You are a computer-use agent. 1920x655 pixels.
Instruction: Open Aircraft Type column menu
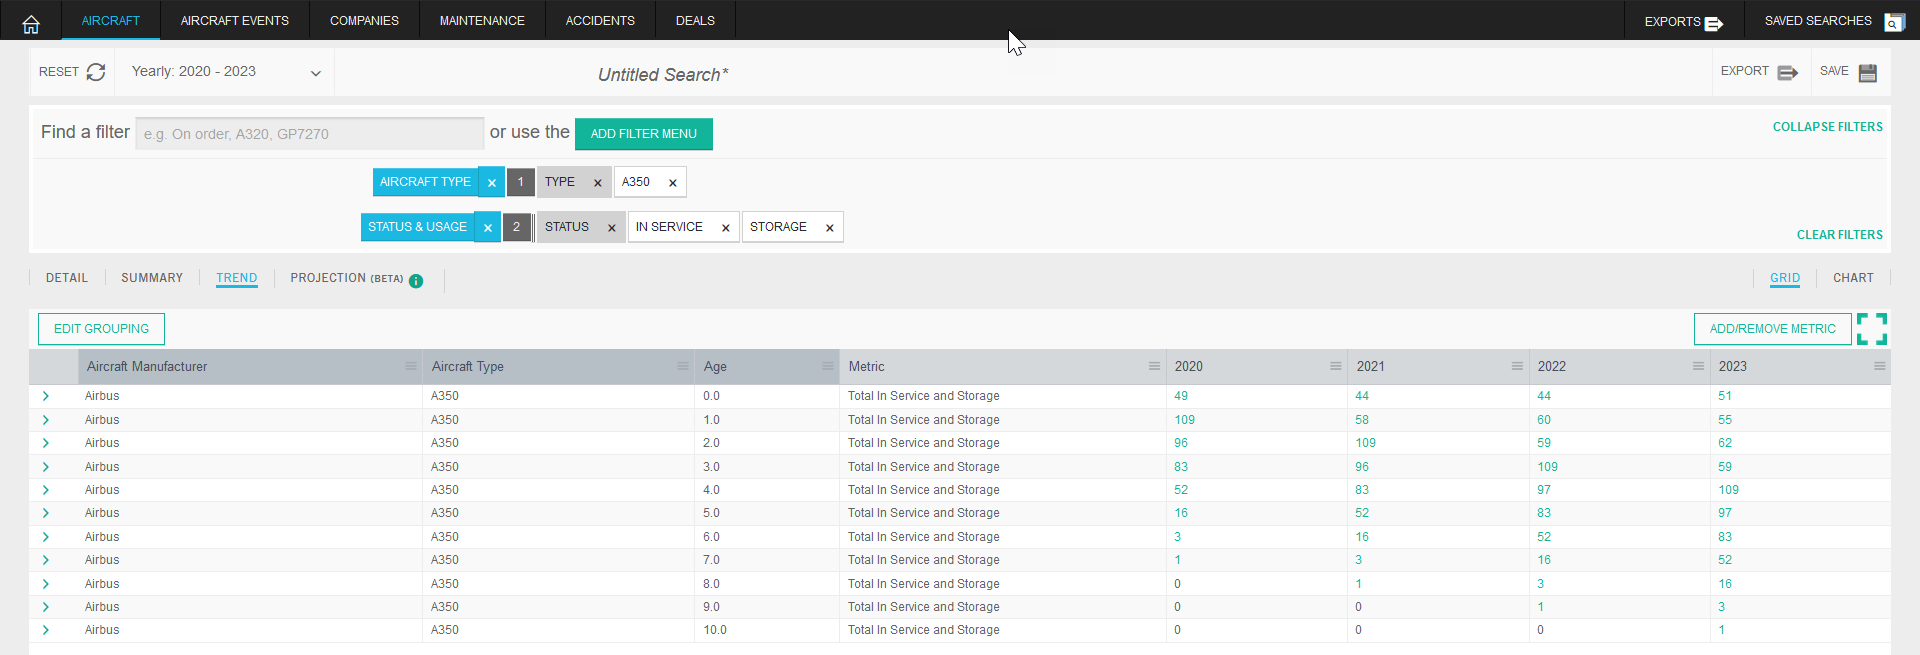[683, 366]
